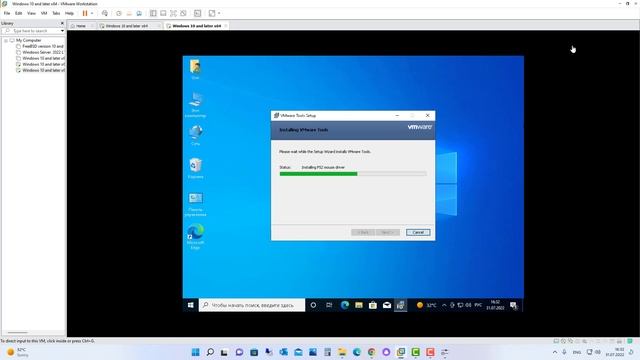Screen dimensions: 640x360
Task: Click the green installation progress bar
Action: pos(318,174)
